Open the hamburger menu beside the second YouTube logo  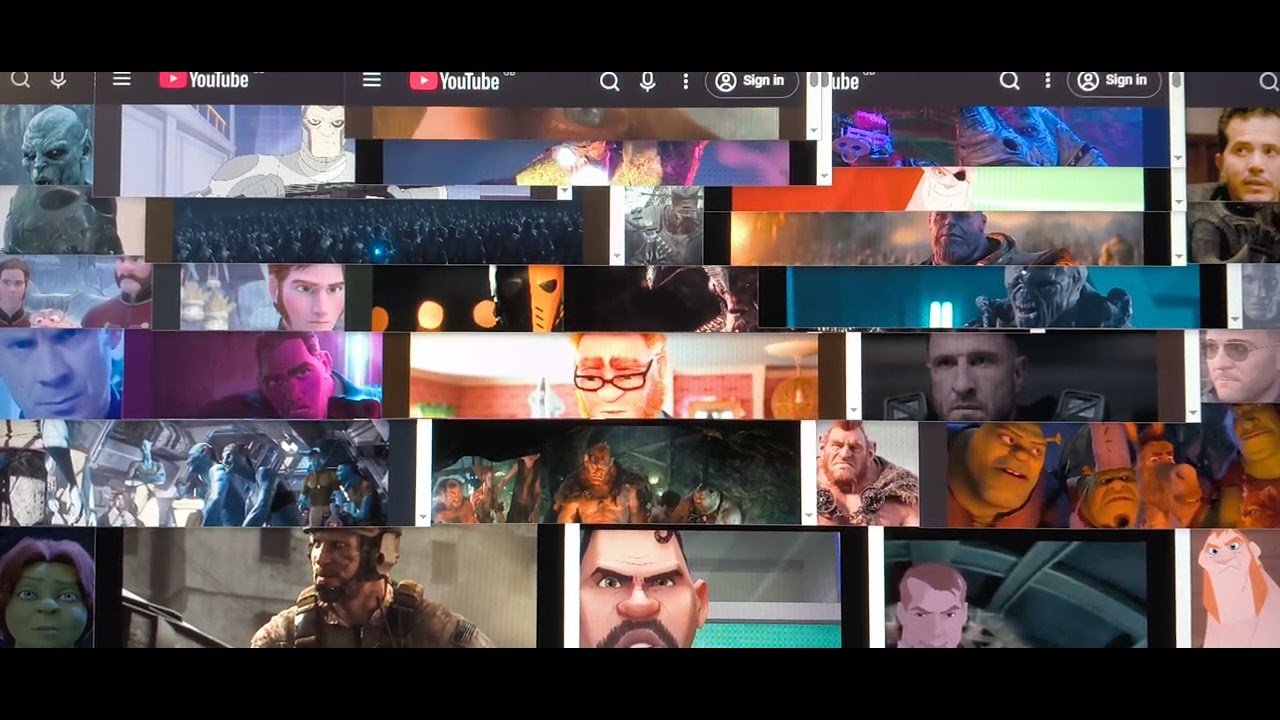[372, 80]
